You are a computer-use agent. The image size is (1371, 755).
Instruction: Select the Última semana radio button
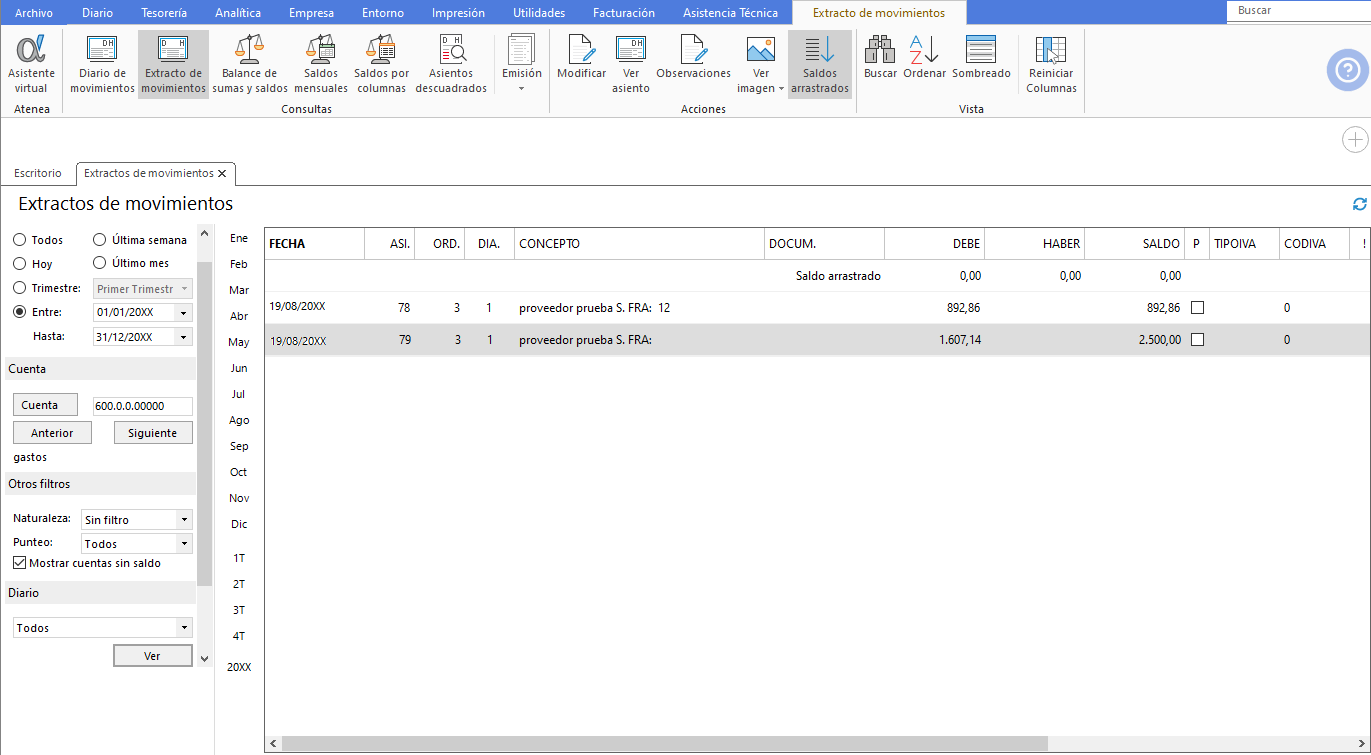(x=100, y=240)
